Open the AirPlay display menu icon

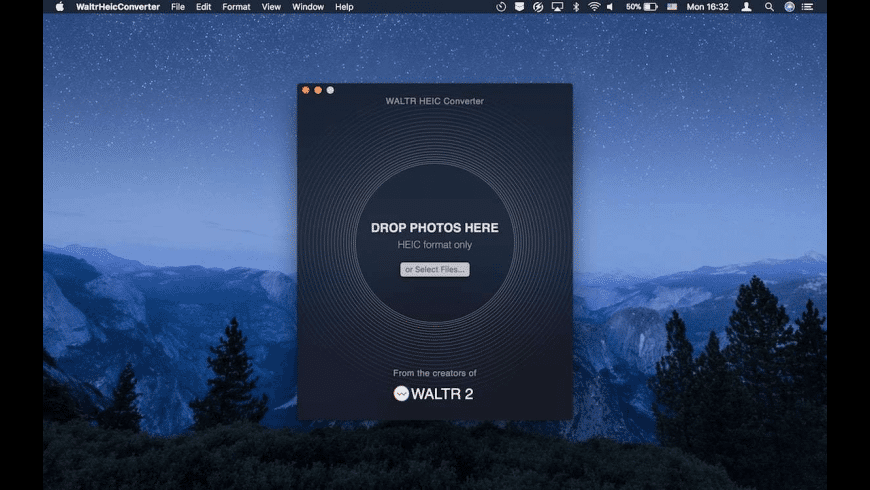click(557, 7)
